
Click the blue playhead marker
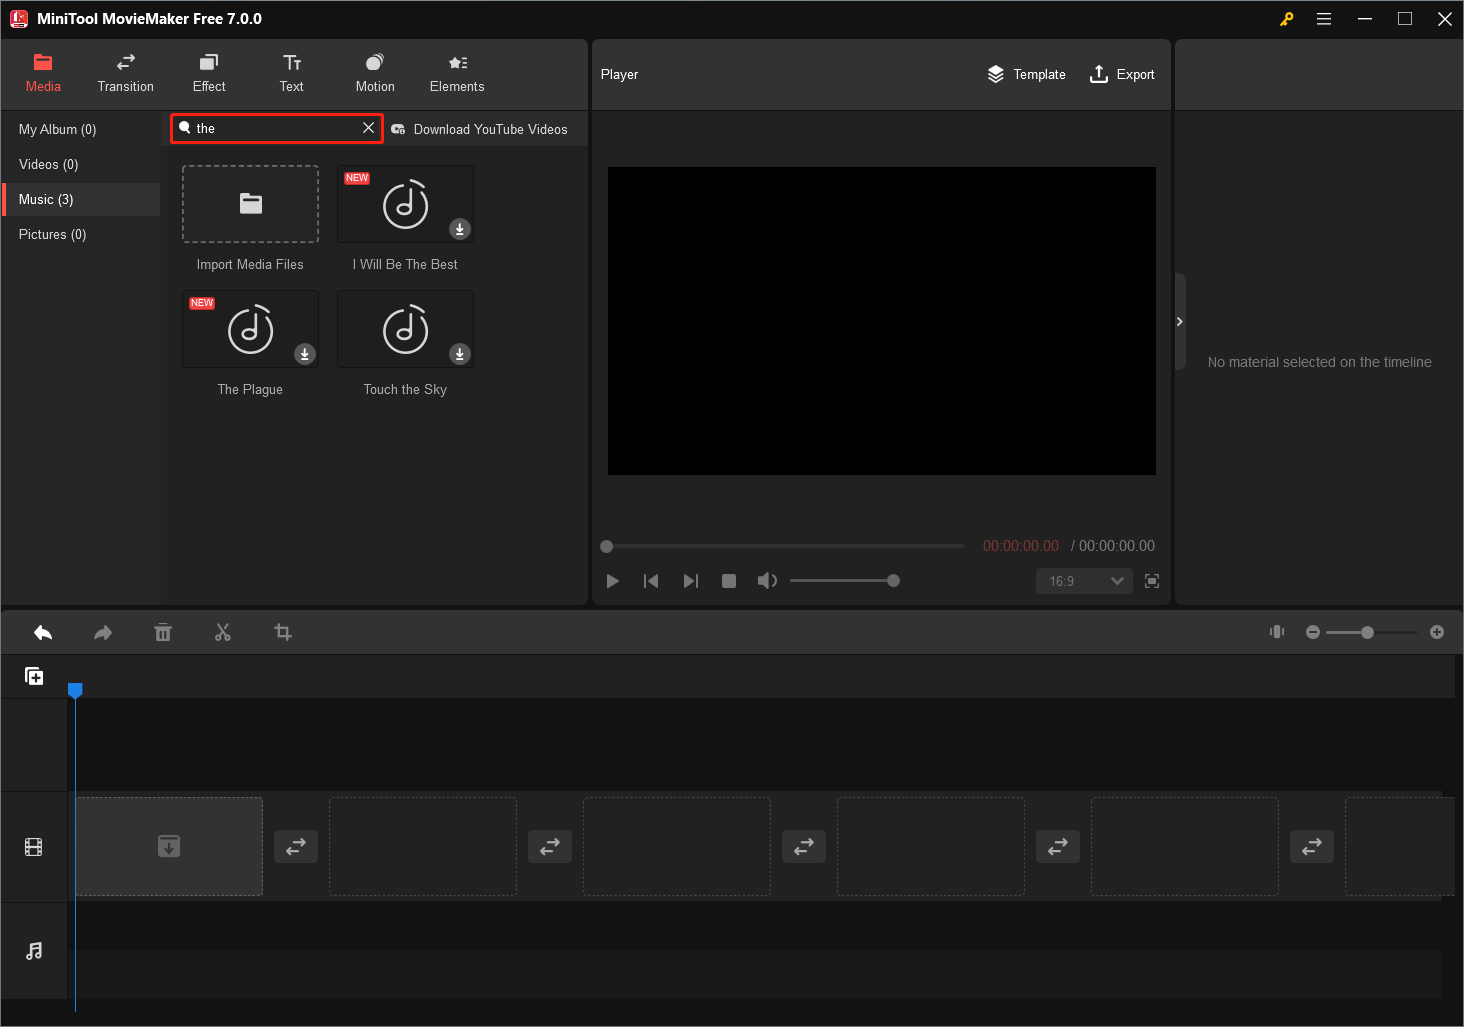[x=75, y=690]
